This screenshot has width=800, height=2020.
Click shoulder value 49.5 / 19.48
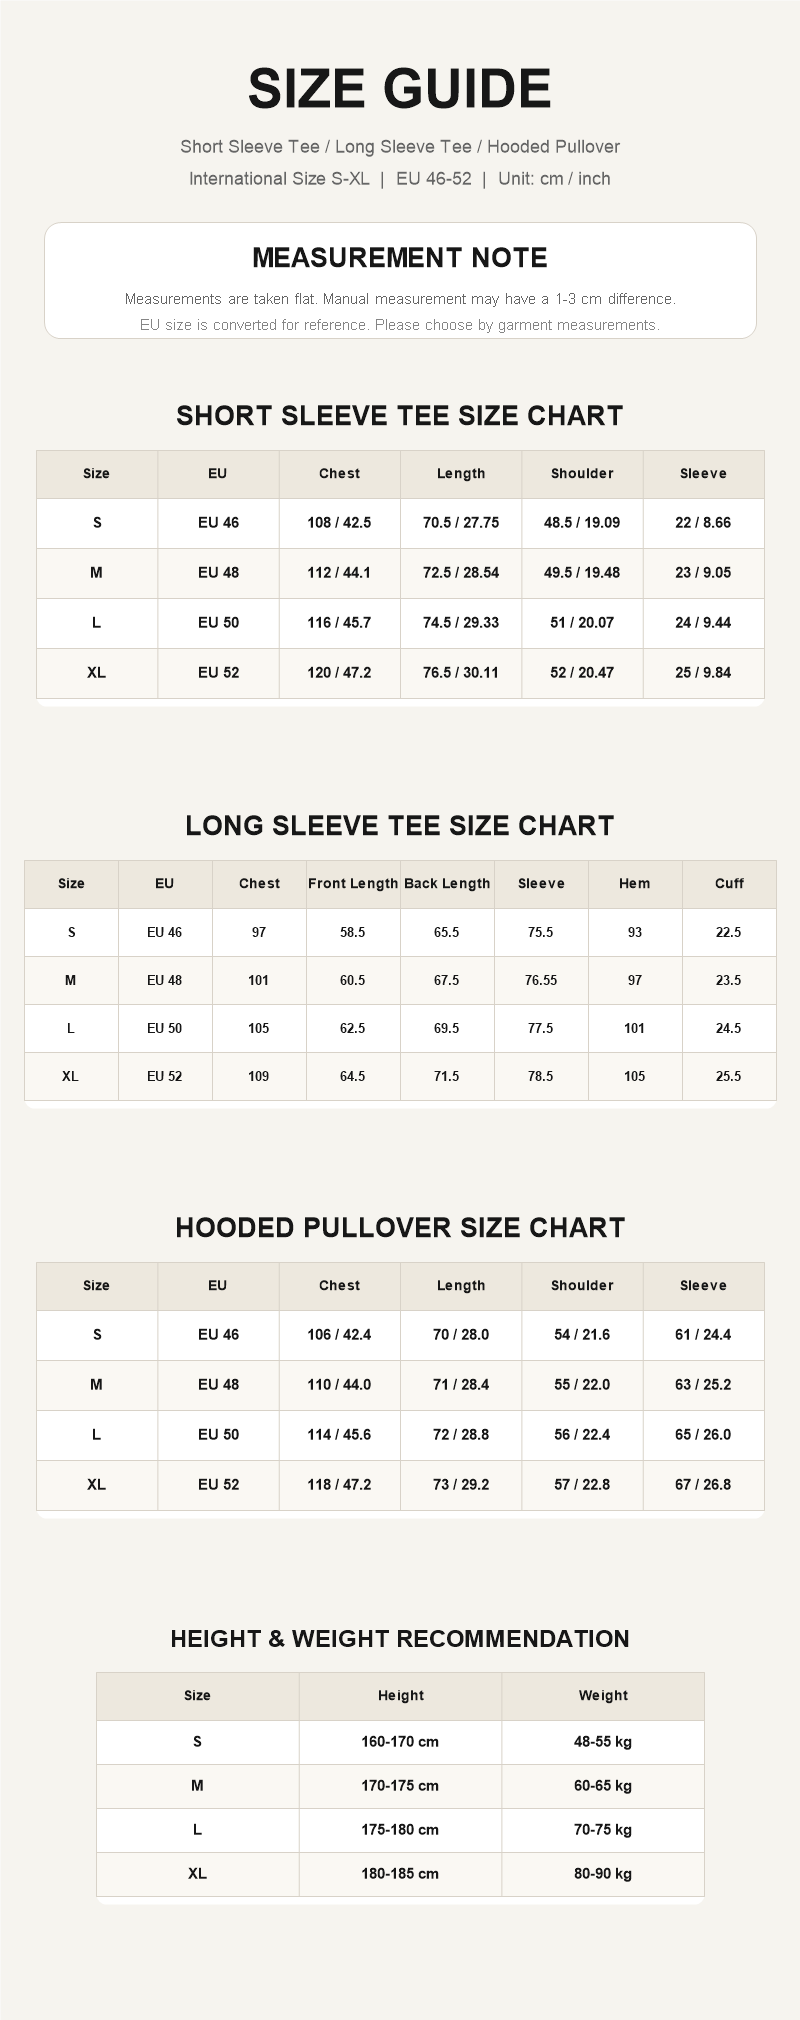(x=582, y=573)
